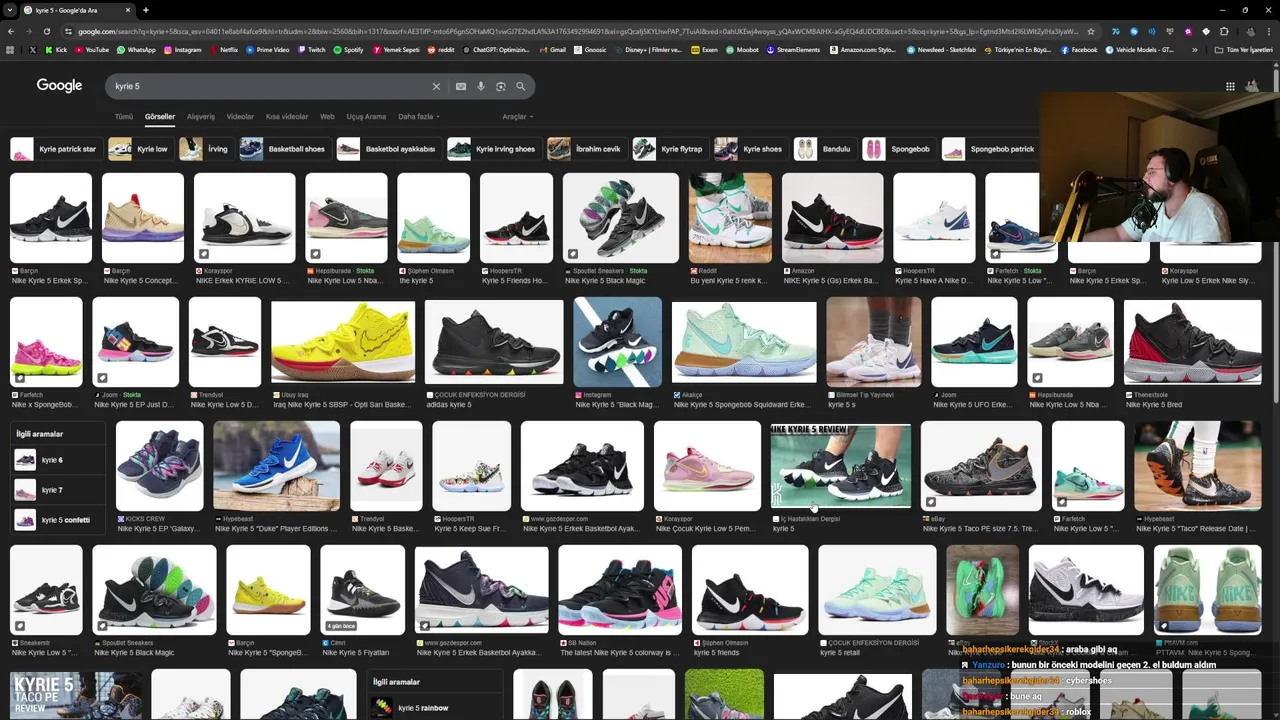Open Araçlar tools dropdown
The image size is (1280, 720).
coord(517,117)
